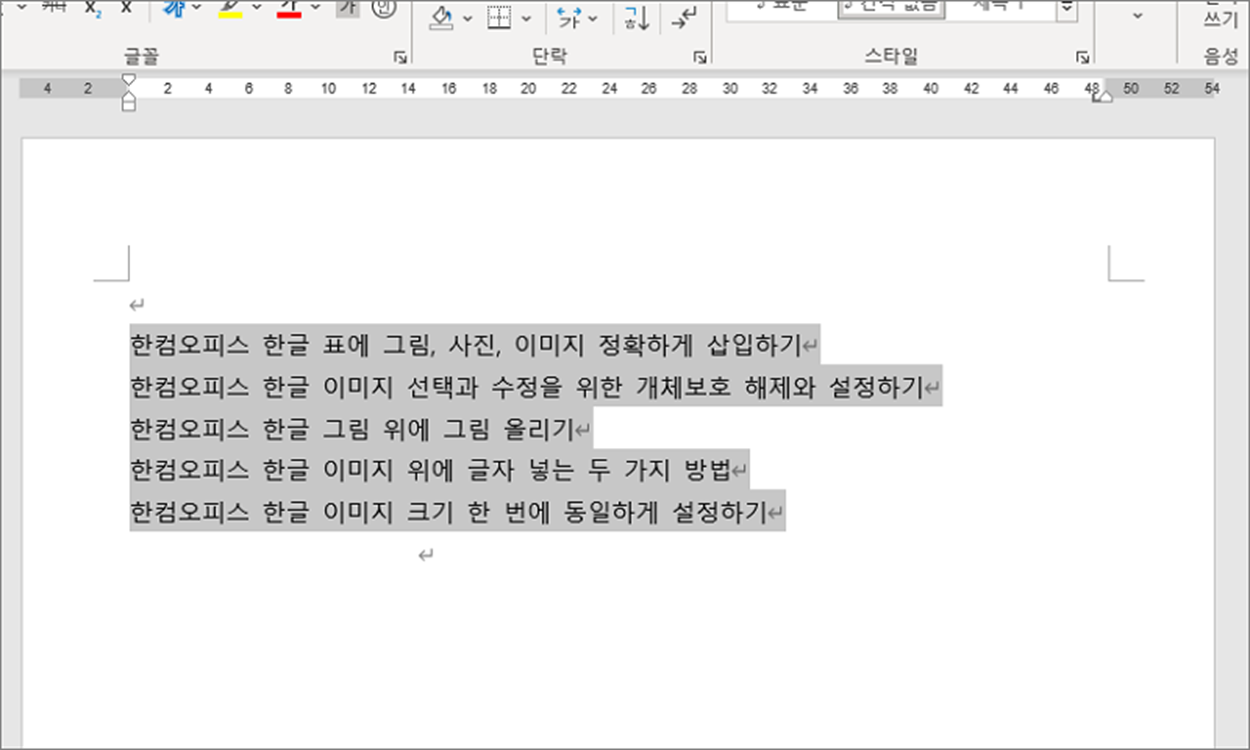Select the 표준 style
This screenshot has height=750, width=1250.
pyautogui.click(x=782, y=8)
